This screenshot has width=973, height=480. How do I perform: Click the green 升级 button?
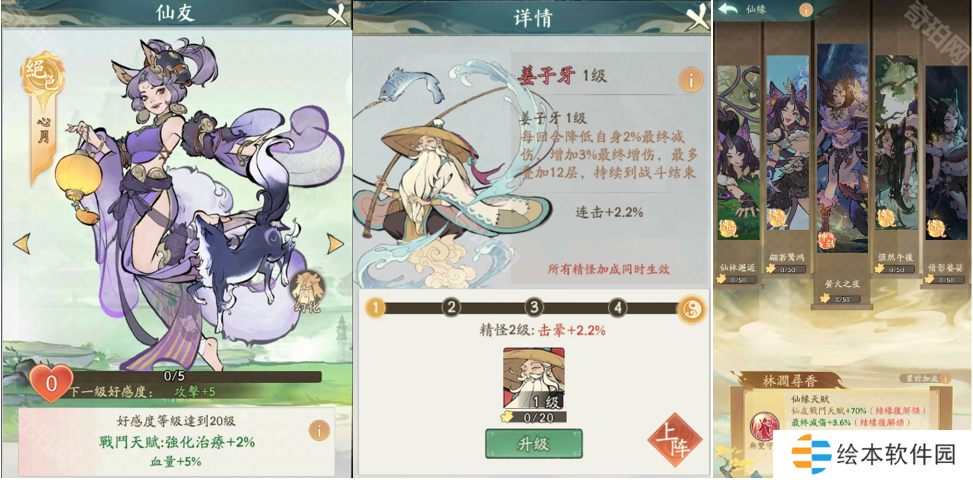[x=534, y=445]
